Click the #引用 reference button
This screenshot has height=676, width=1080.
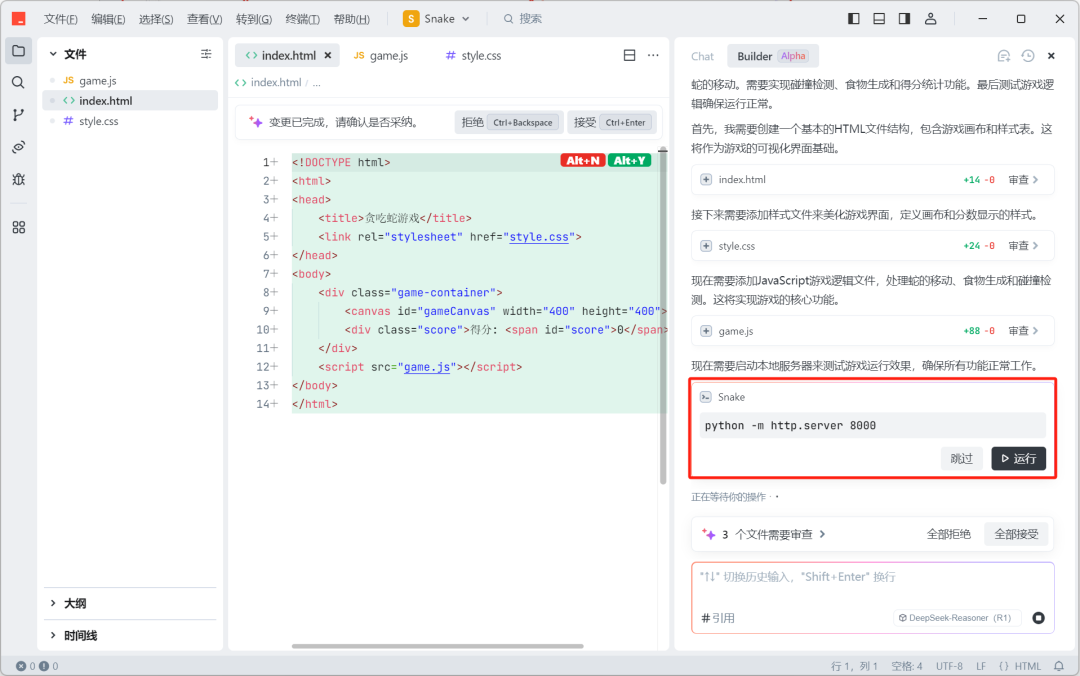click(718, 618)
